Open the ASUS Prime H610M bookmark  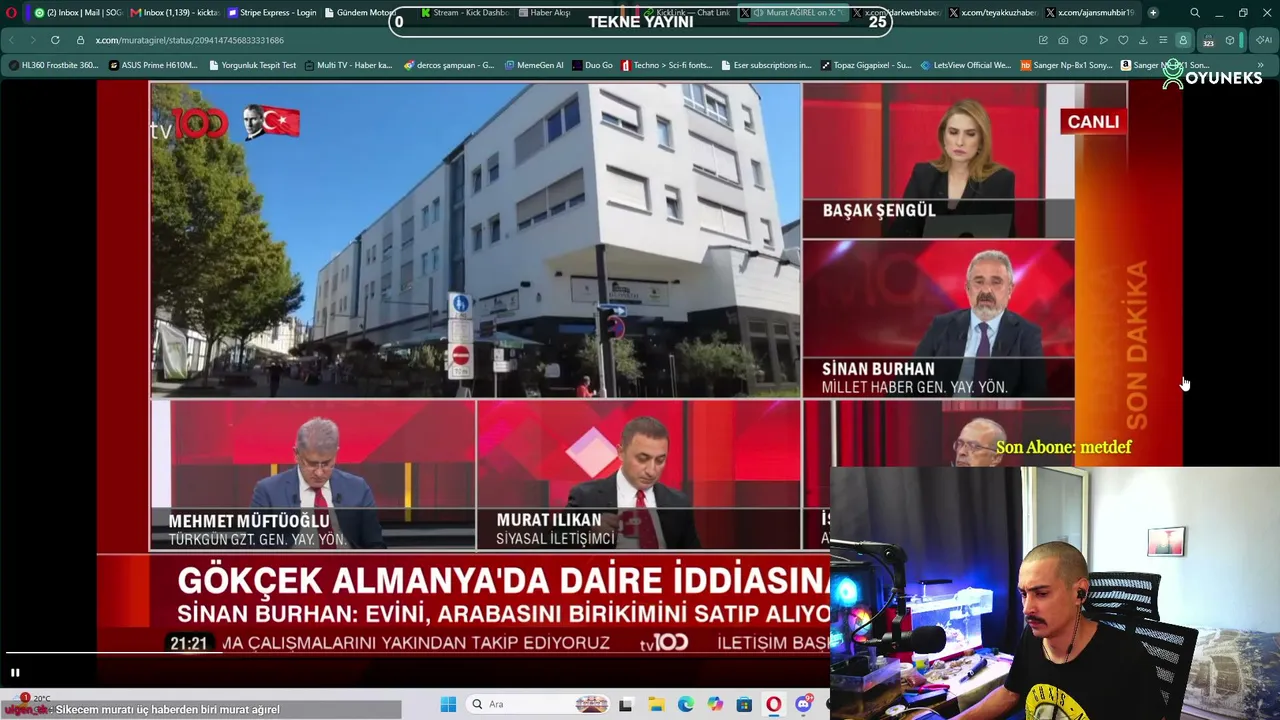tap(154, 65)
